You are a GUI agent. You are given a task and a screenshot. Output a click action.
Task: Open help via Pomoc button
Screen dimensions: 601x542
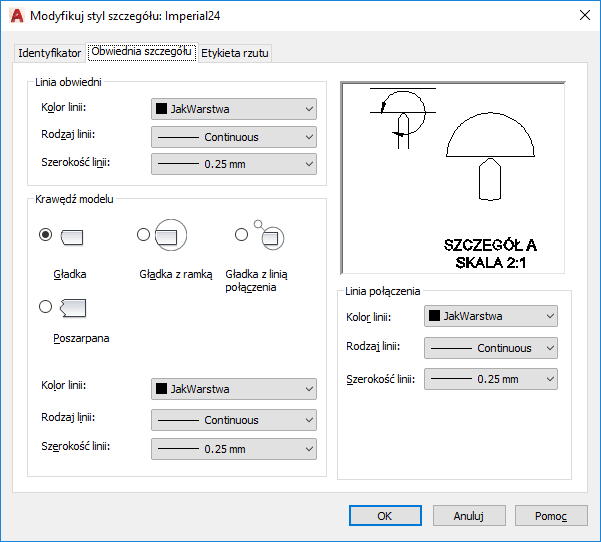coord(551,516)
